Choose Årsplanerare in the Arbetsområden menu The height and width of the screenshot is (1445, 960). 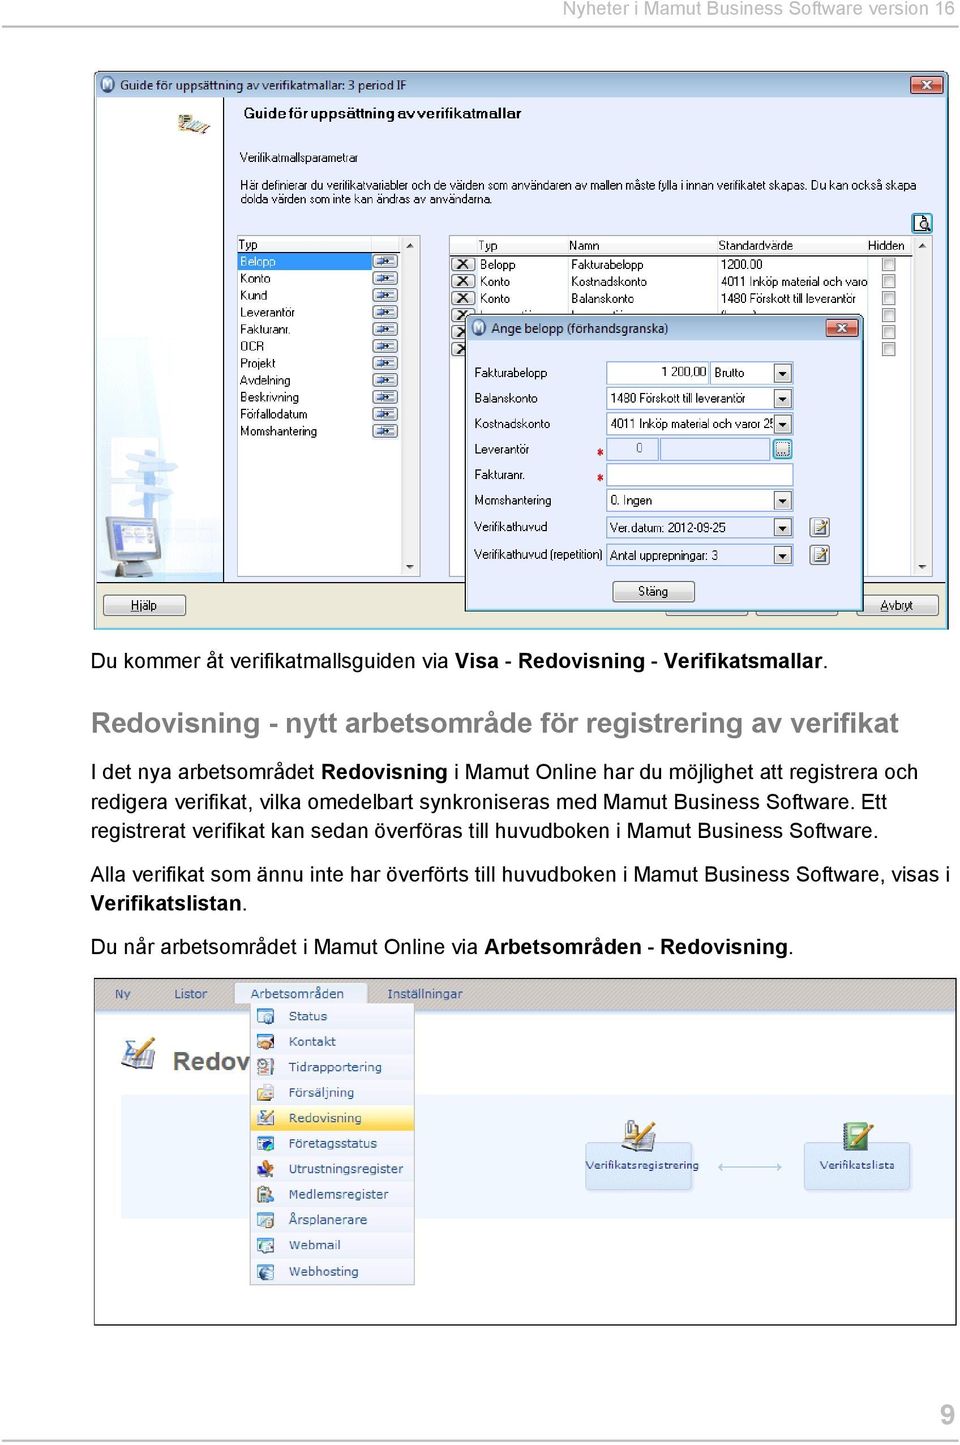point(332,1220)
